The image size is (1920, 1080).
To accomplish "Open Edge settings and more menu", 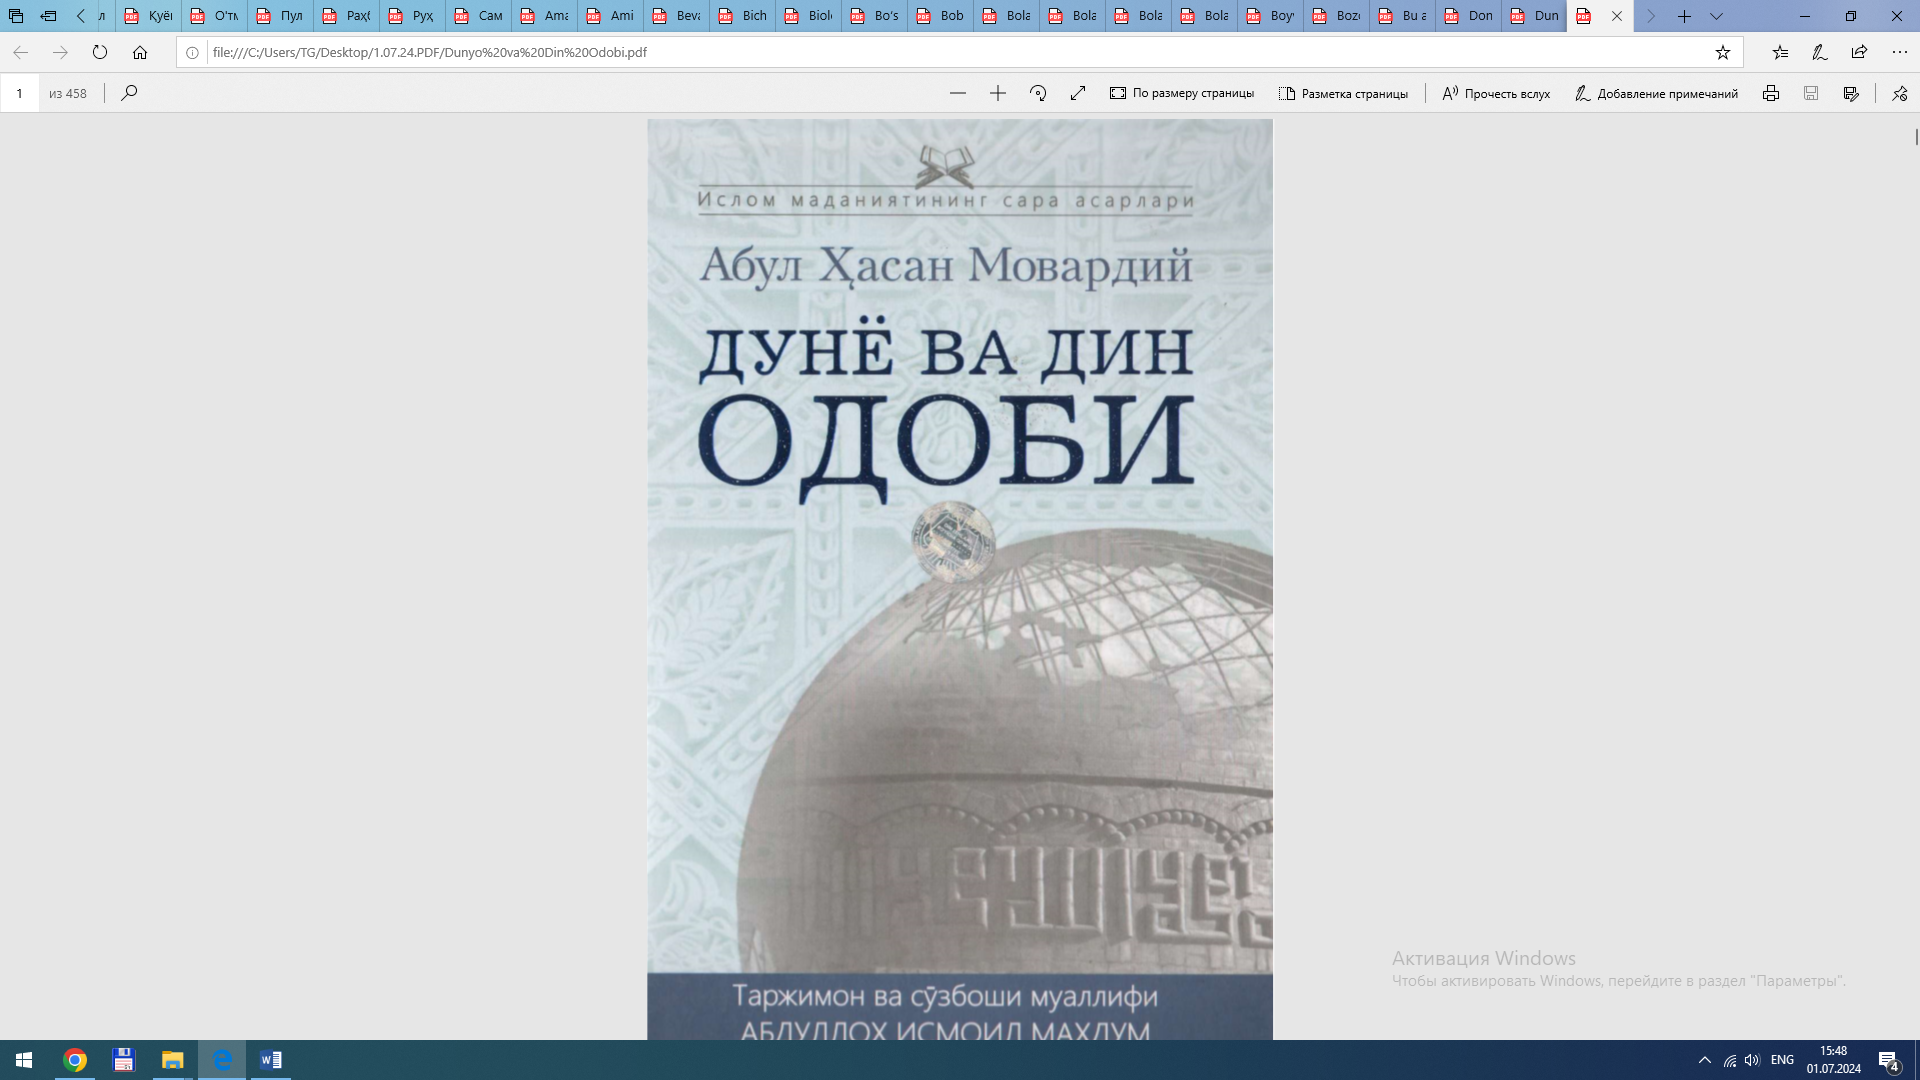I will pos(1899,52).
